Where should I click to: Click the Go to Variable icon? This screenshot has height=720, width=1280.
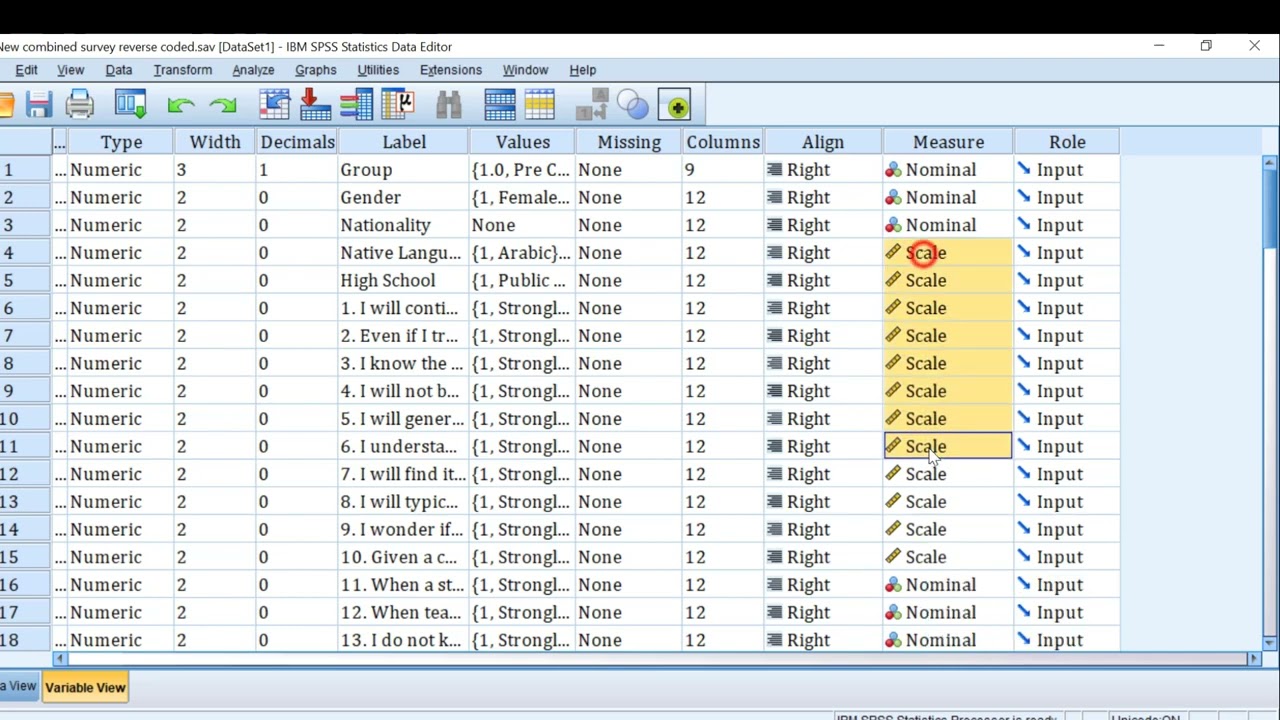click(314, 105)
